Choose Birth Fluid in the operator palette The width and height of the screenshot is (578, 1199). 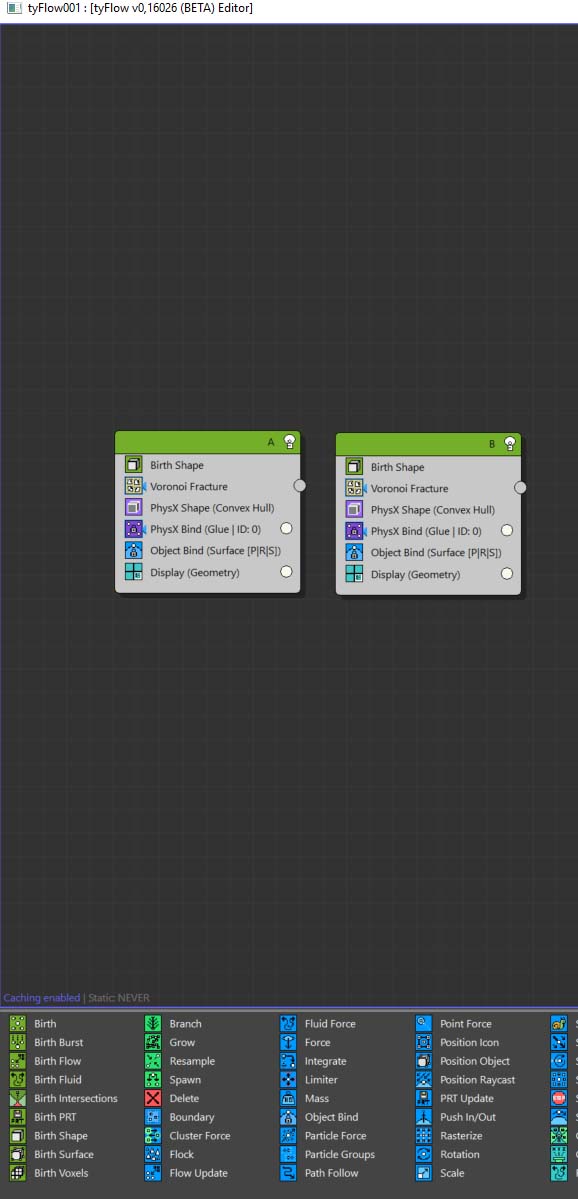coord(45,1080)
